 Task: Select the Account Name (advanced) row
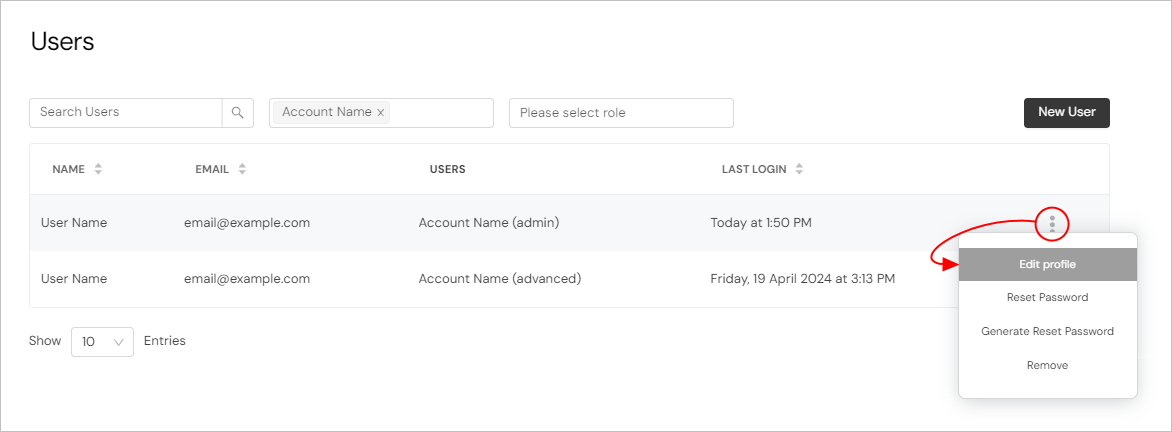[499, 279]
